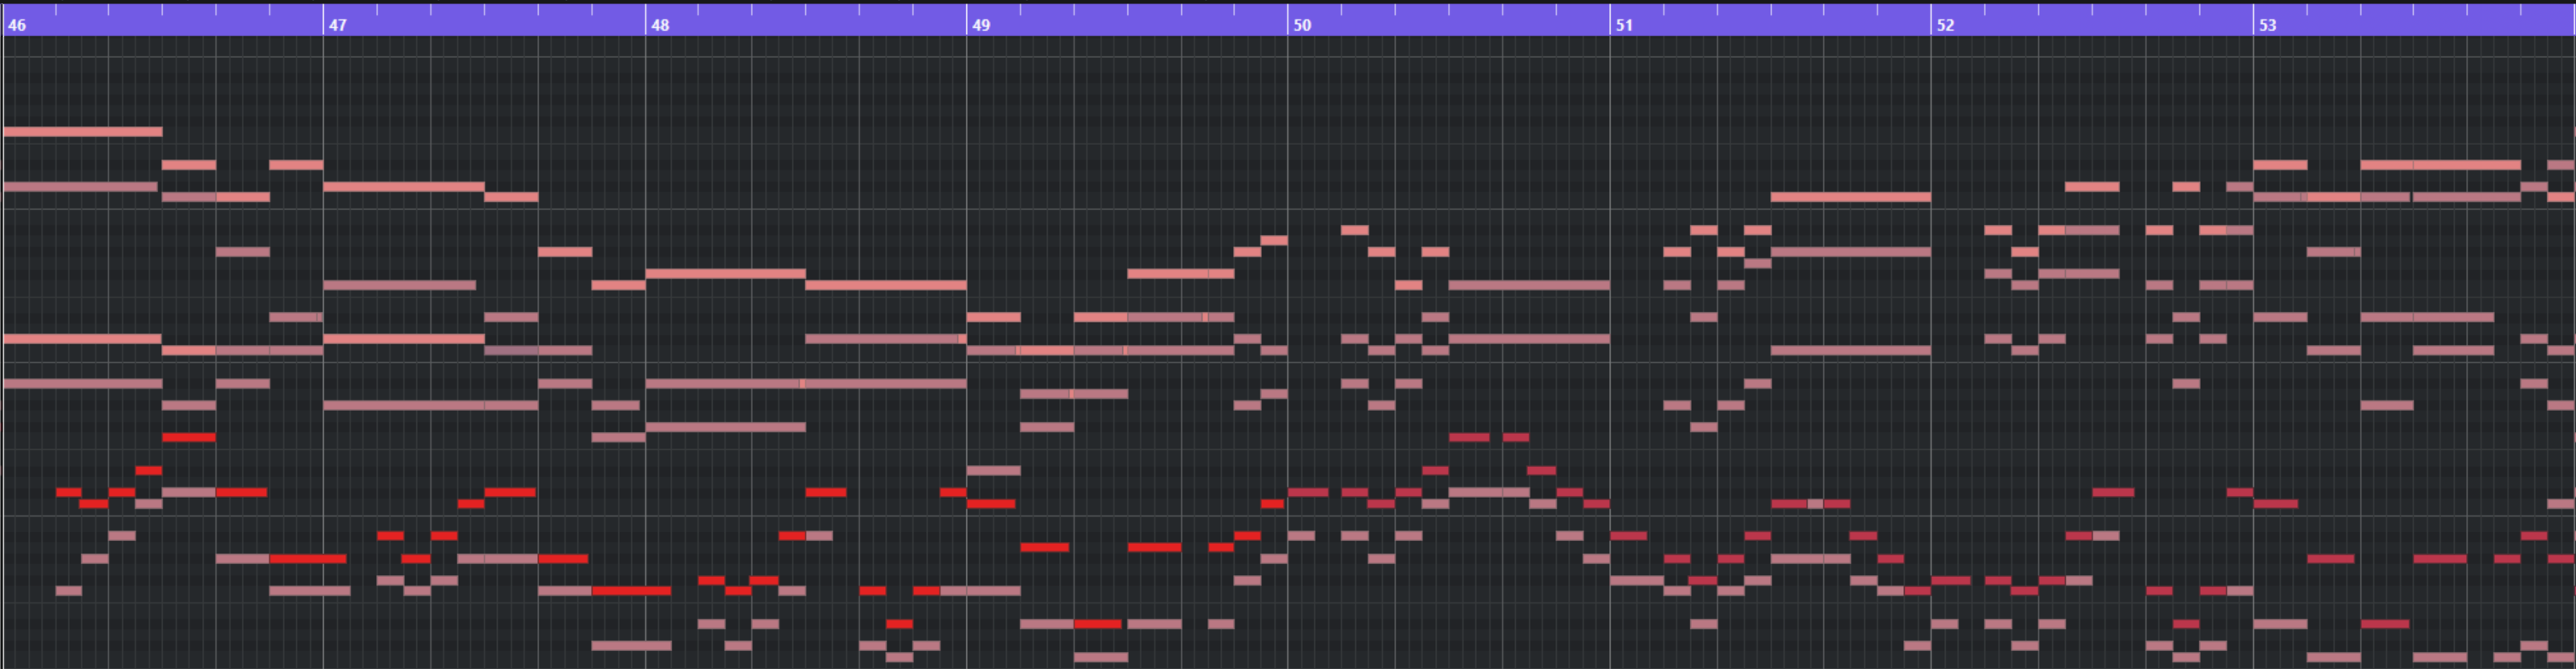This screenshot has height=669, width=2576.
Task: Click bar 46 marker in the ruler
Action: [x=17, y=25]
